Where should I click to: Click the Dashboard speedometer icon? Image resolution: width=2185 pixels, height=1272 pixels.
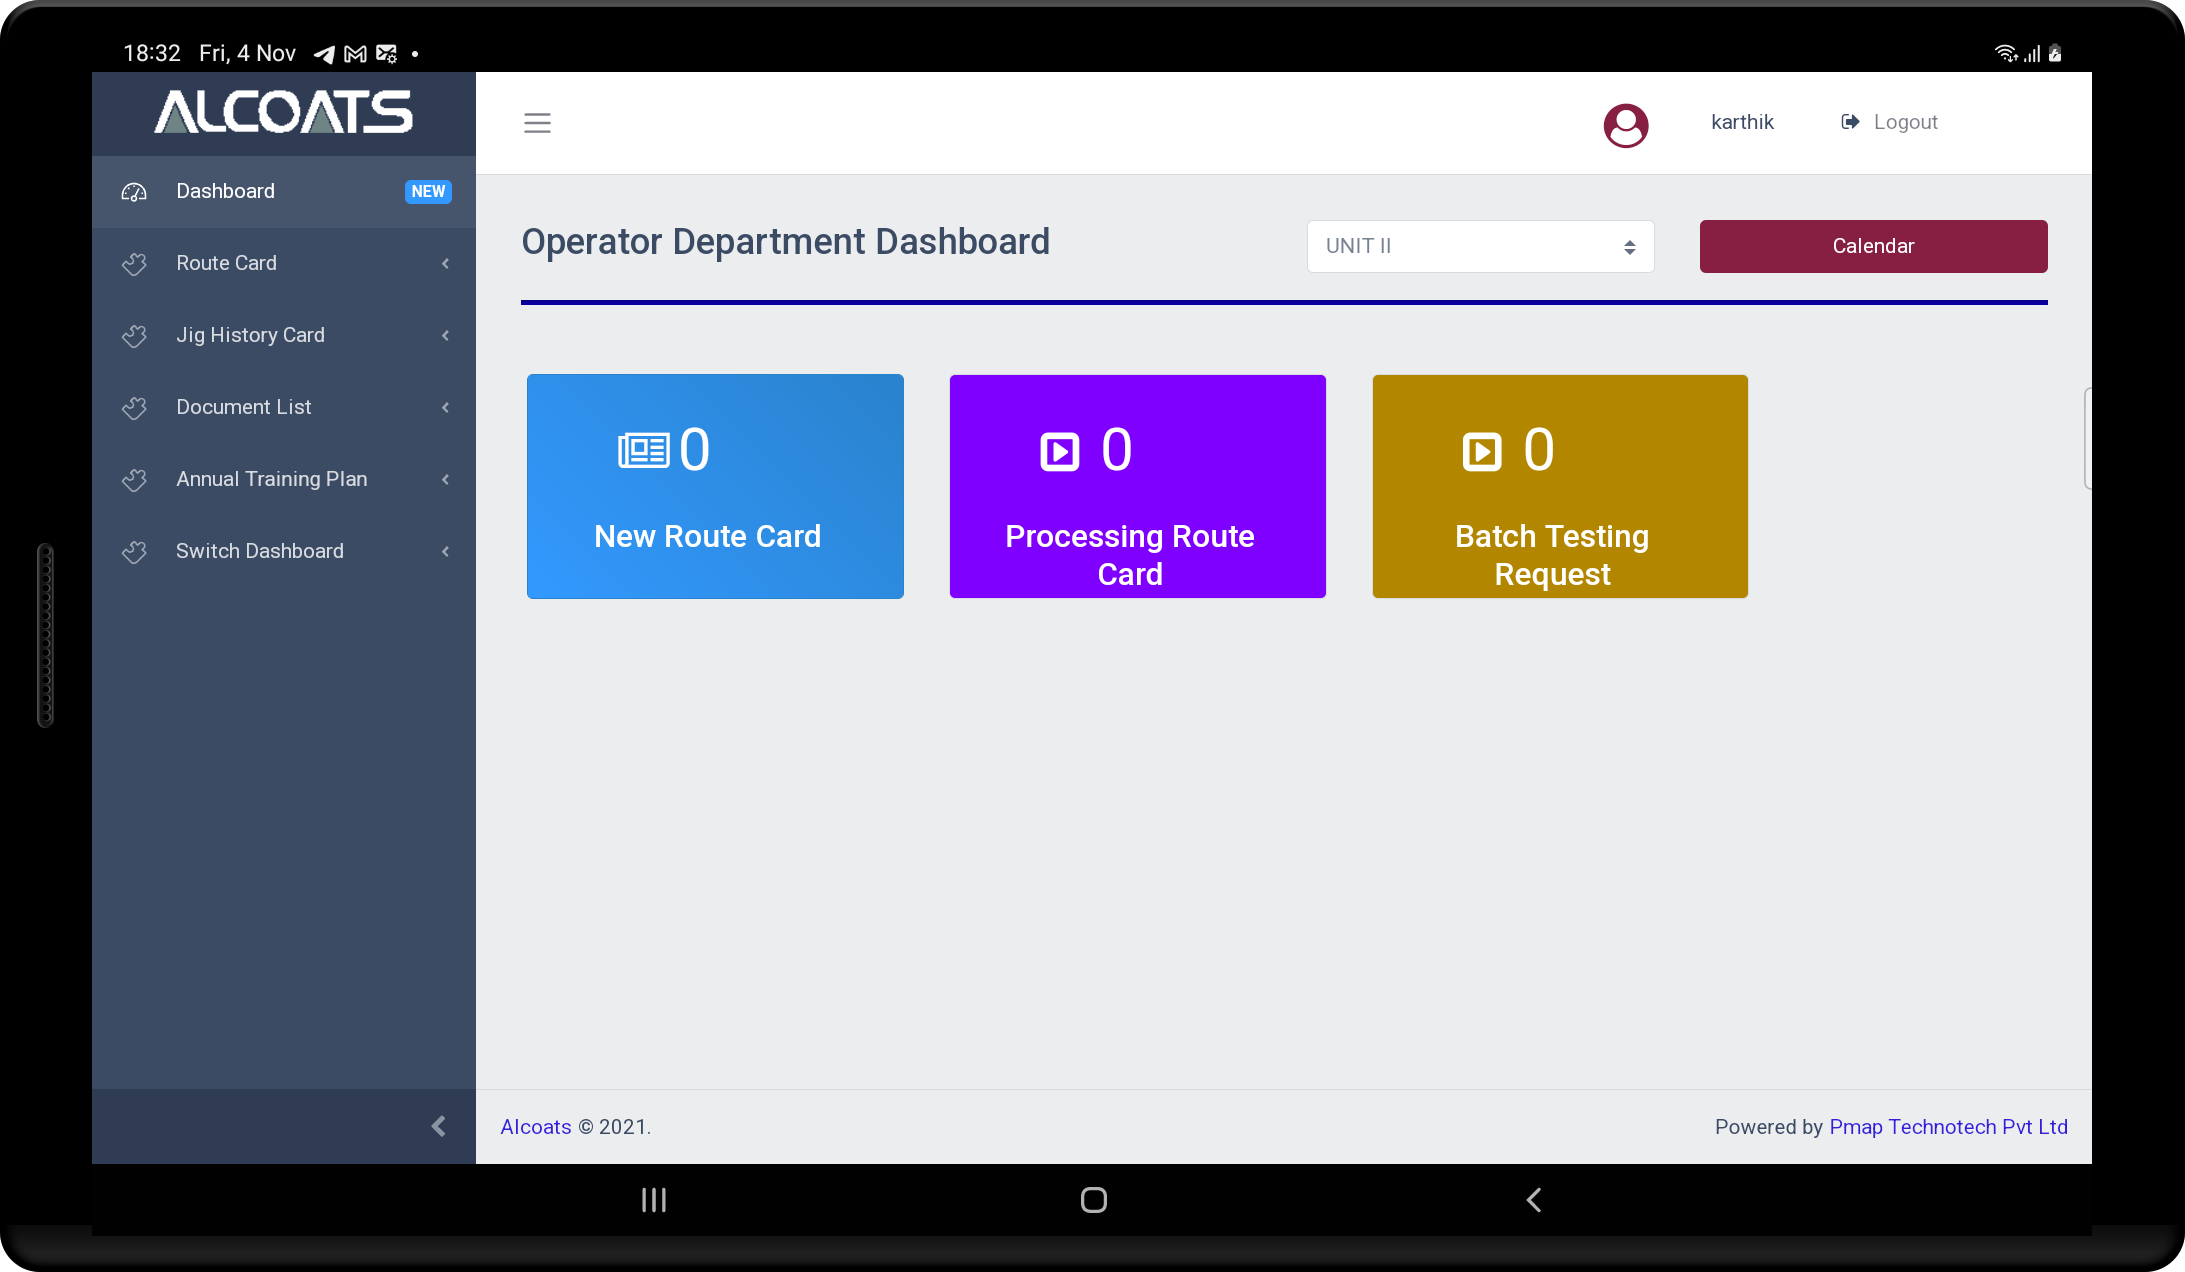(134, 192)
